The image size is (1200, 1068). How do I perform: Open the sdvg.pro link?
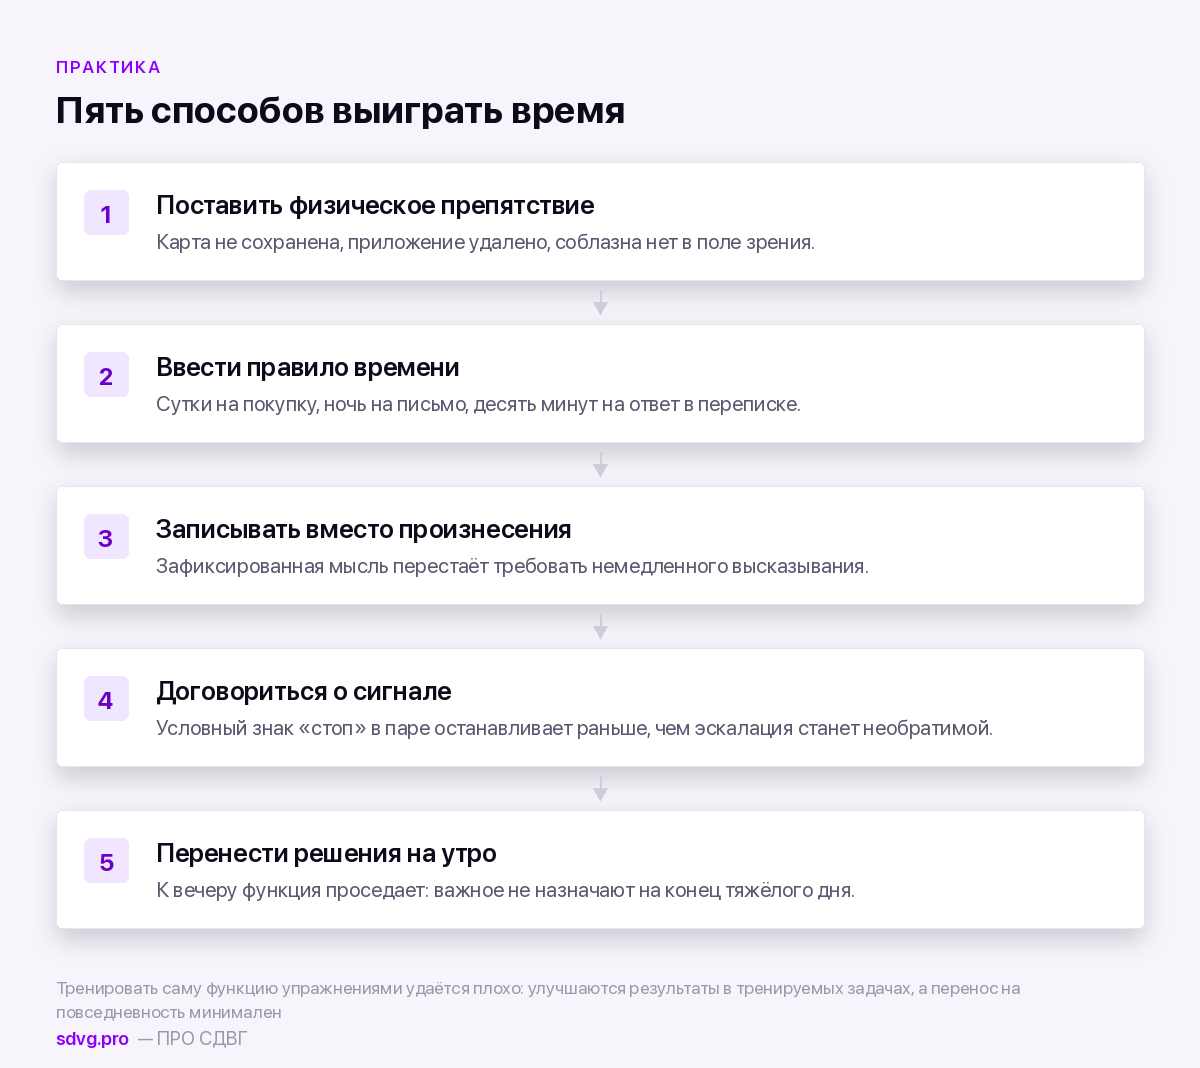click(x=92, y=1038)
